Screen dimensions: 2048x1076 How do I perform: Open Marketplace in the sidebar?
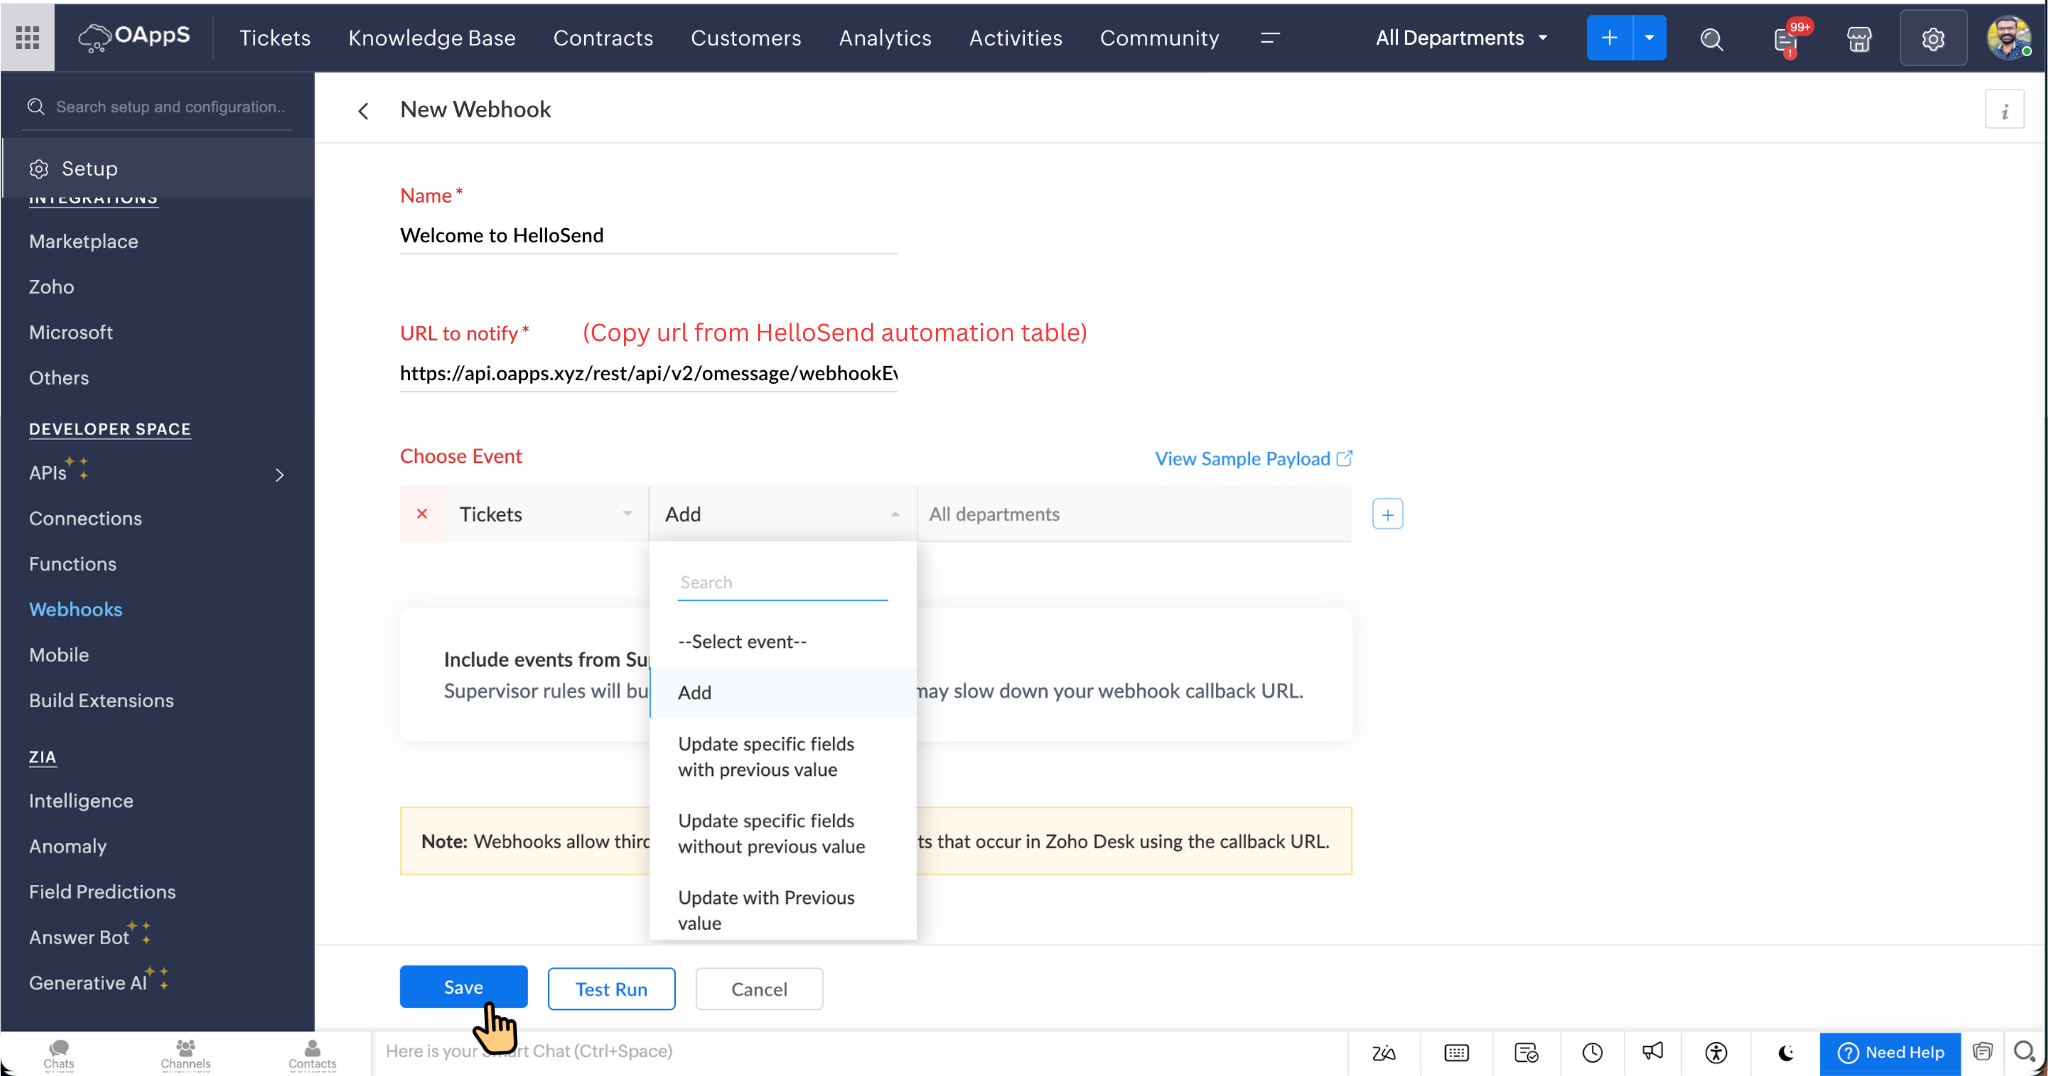tap(84, 242)
